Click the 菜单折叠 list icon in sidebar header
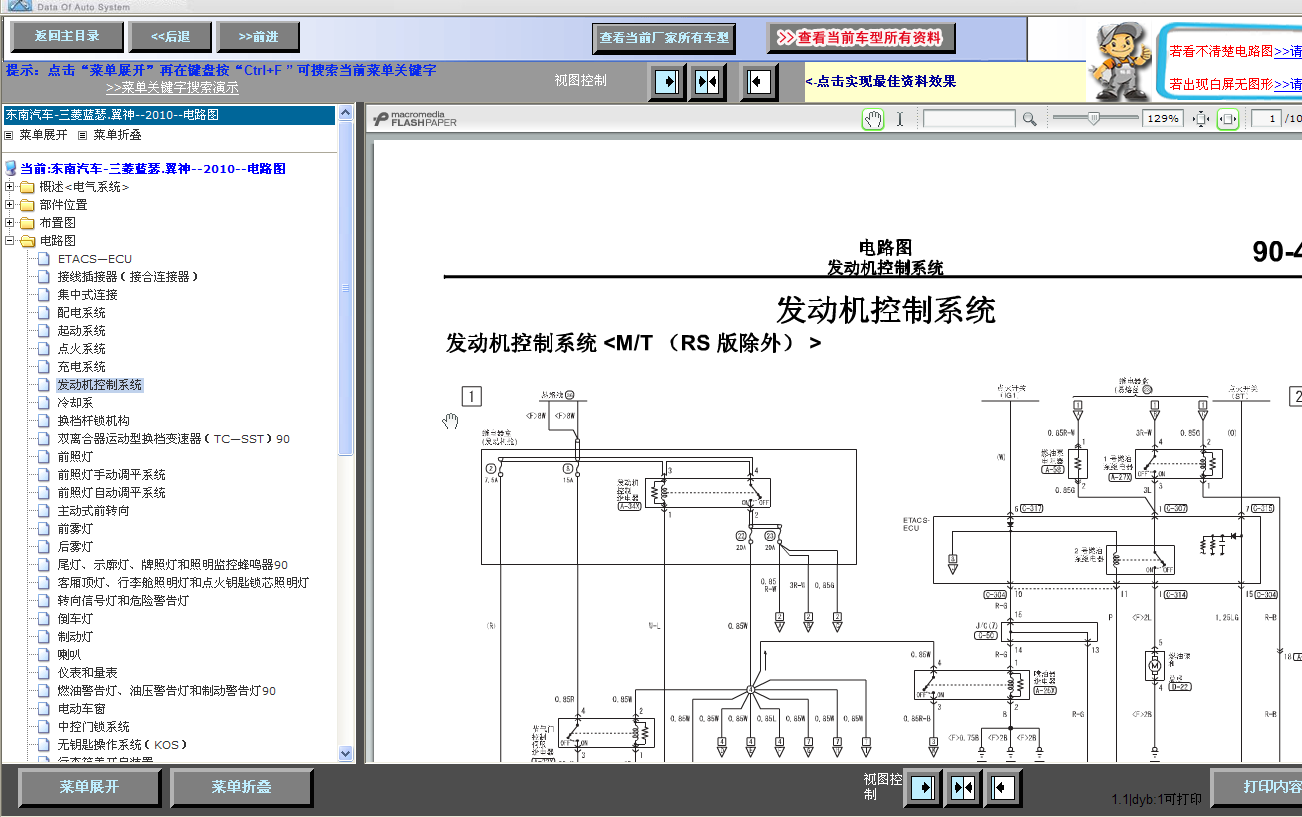The width and height of the screenshot is (1302, 817). click(x=83, y=135)
